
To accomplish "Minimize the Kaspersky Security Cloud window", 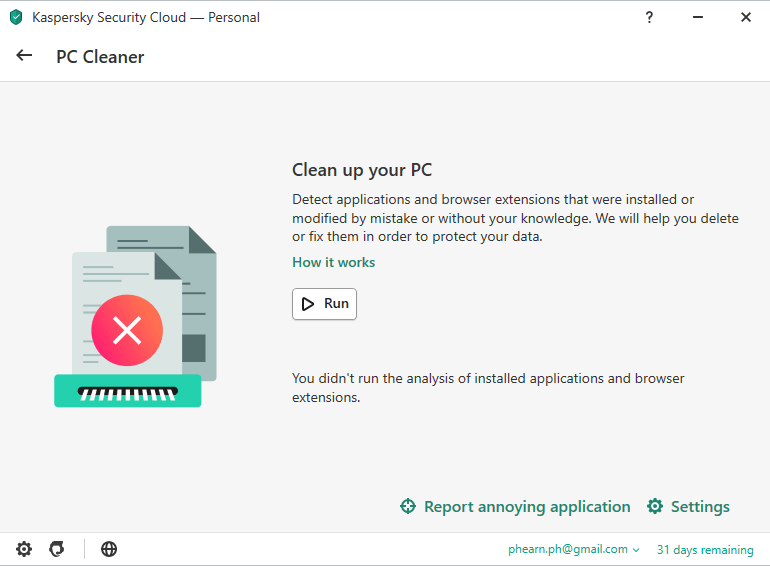I will (697, 17).
